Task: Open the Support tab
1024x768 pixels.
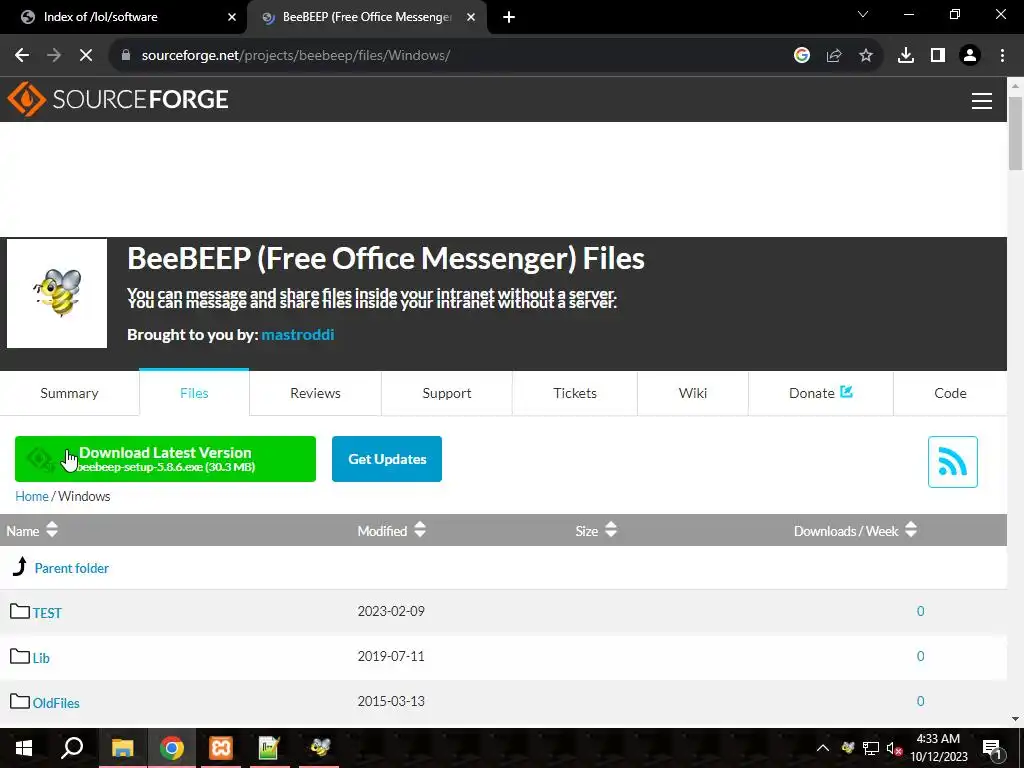Action: (447, 393)
